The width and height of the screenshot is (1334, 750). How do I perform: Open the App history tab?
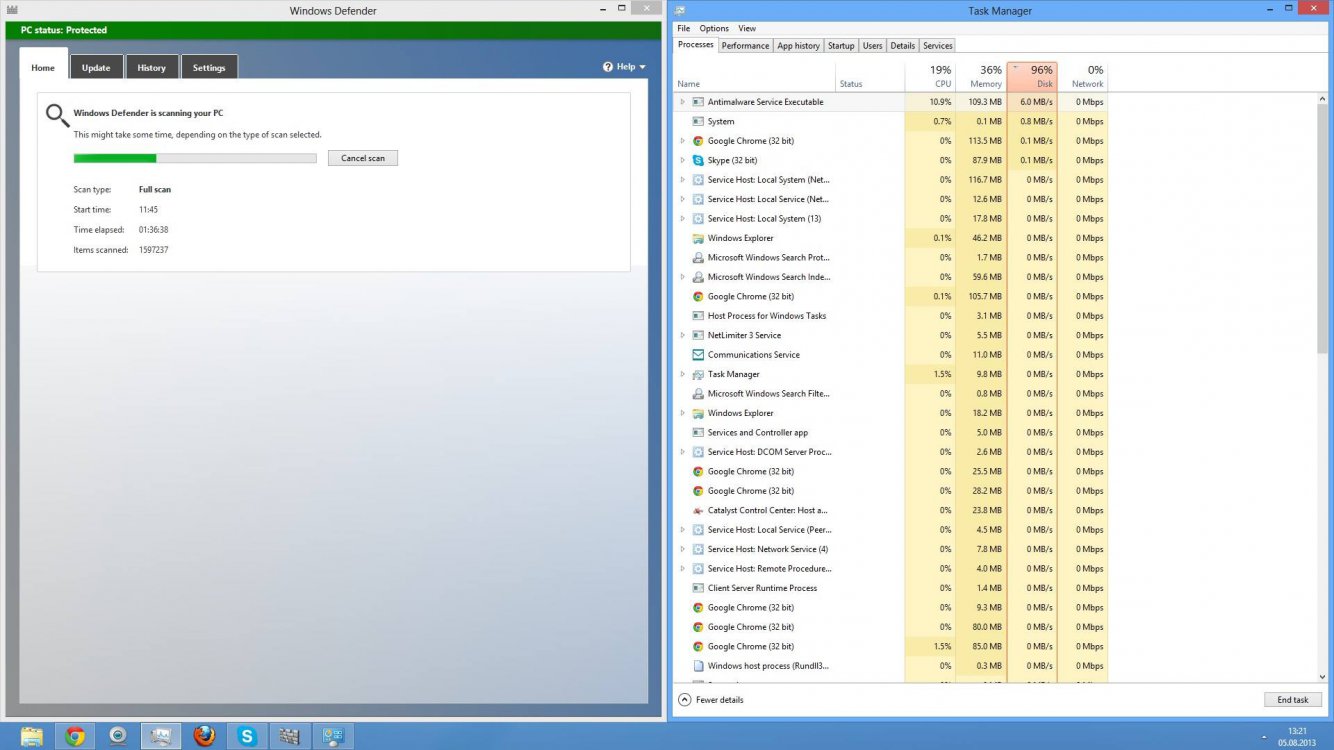tap(799, 45)
